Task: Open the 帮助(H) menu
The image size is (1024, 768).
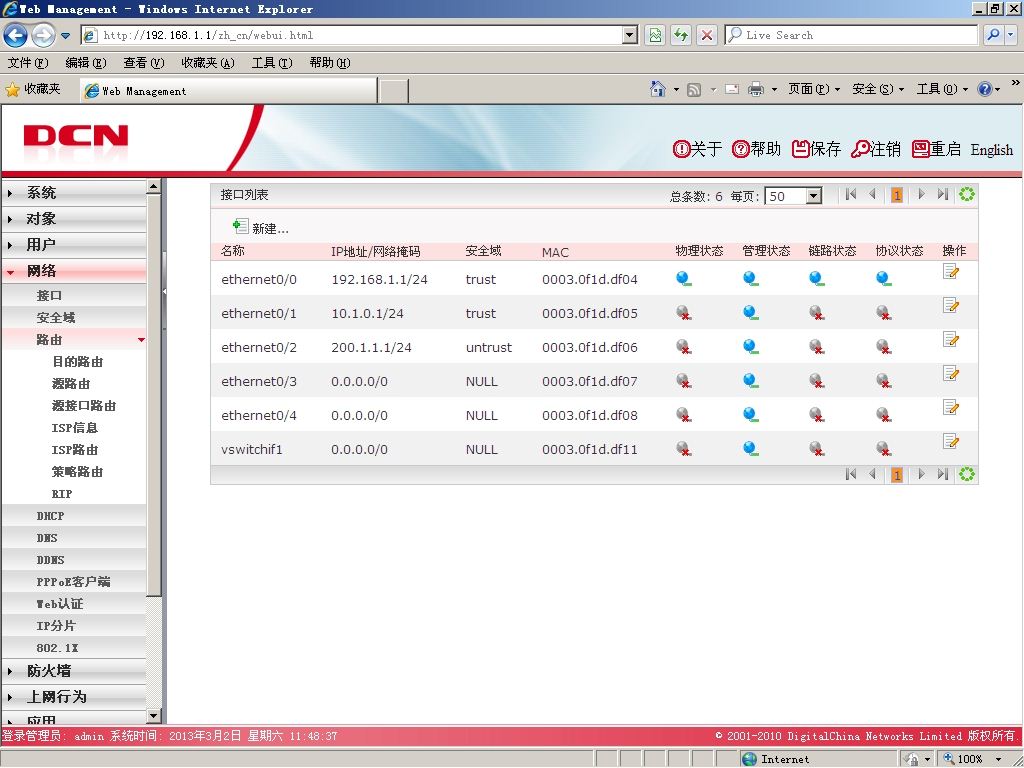Action: click(330, 63)
